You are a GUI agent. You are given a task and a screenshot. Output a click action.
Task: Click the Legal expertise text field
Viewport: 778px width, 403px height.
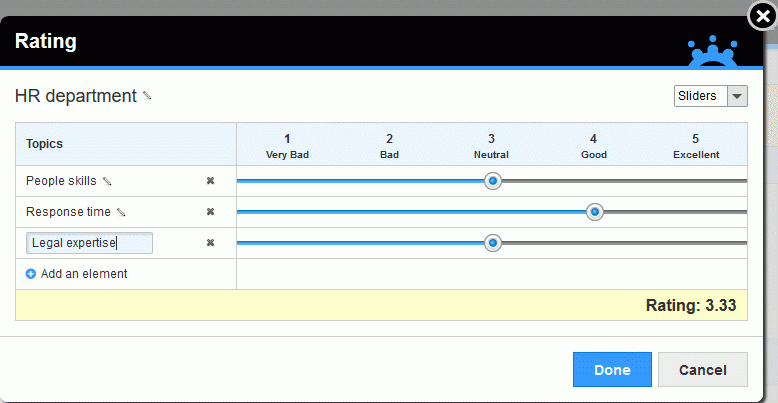89,243
